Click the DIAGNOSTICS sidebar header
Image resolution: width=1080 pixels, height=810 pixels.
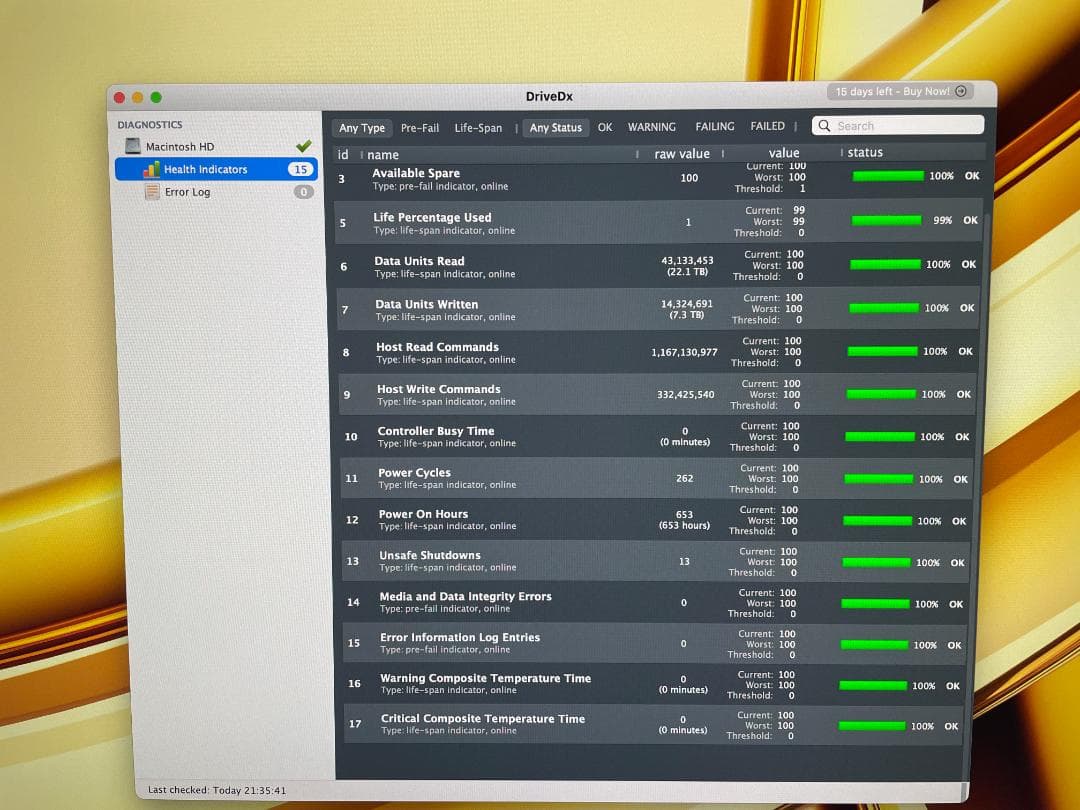pos(150,125)
